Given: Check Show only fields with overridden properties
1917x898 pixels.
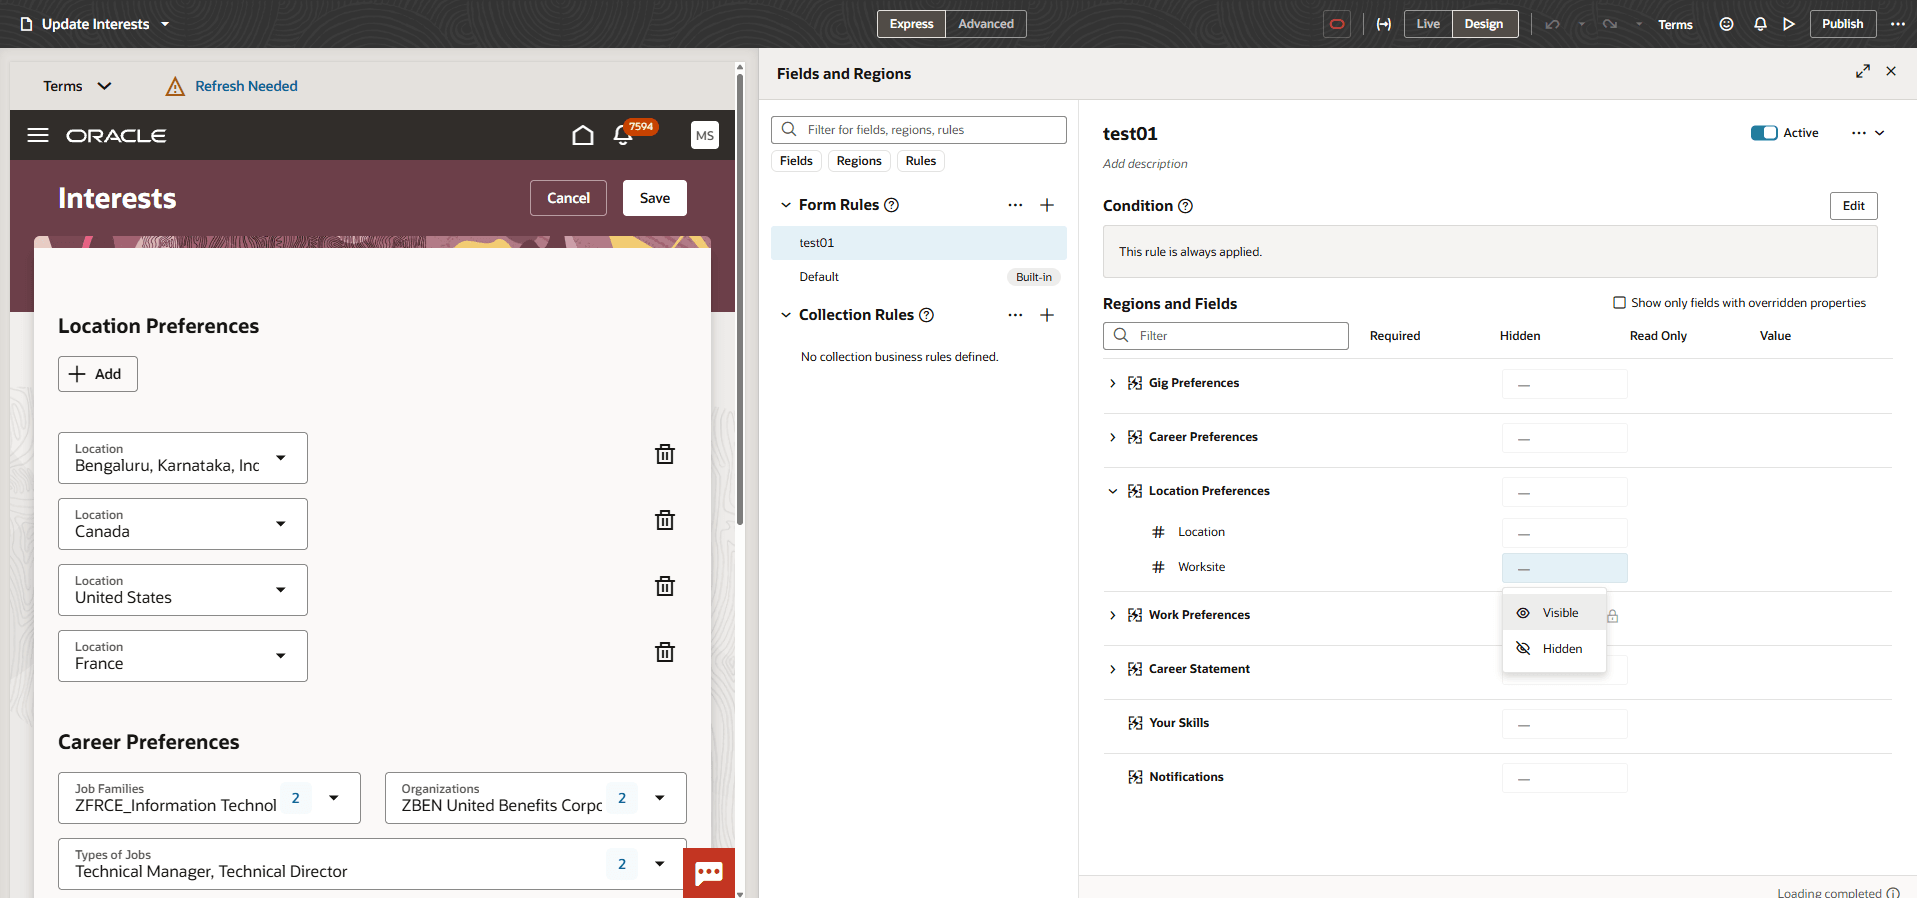Looking at the screenshot, I should click(1619, 302).
